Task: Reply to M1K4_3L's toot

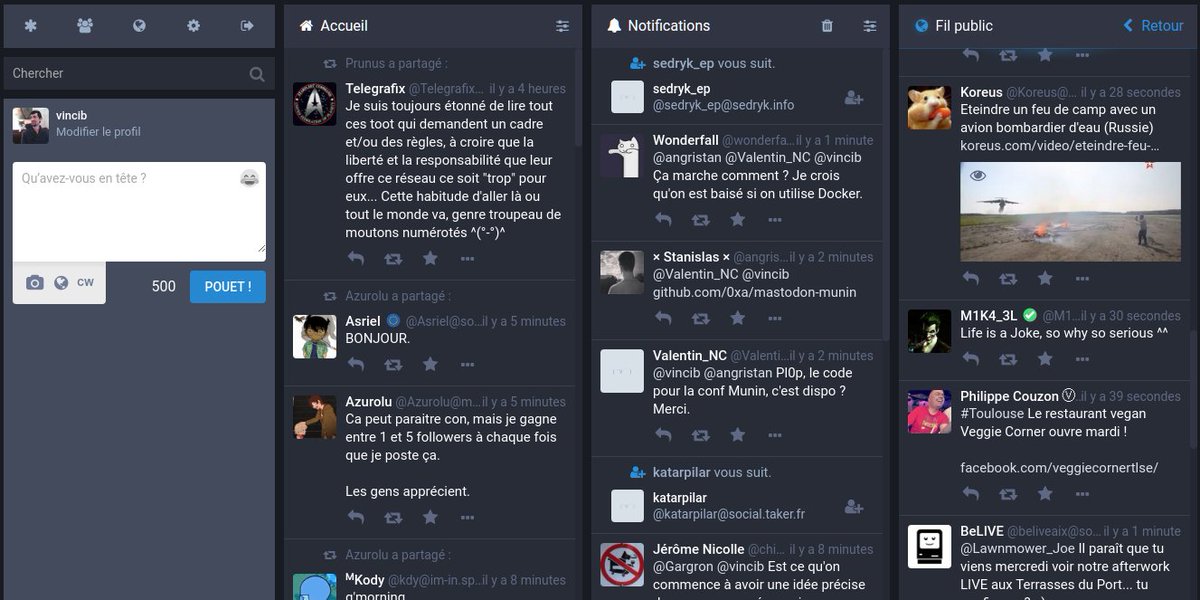Action: [971, 359]
